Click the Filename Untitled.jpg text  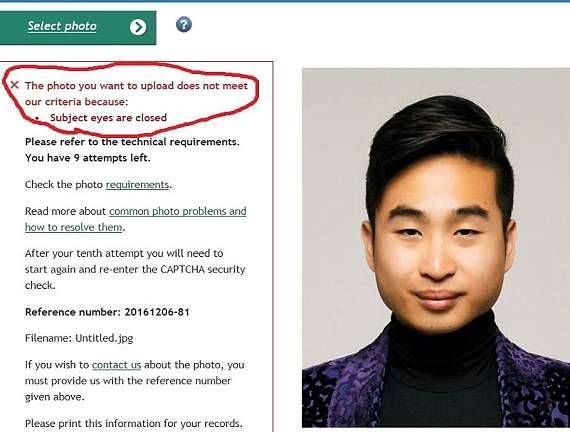(x=79, y=338)
